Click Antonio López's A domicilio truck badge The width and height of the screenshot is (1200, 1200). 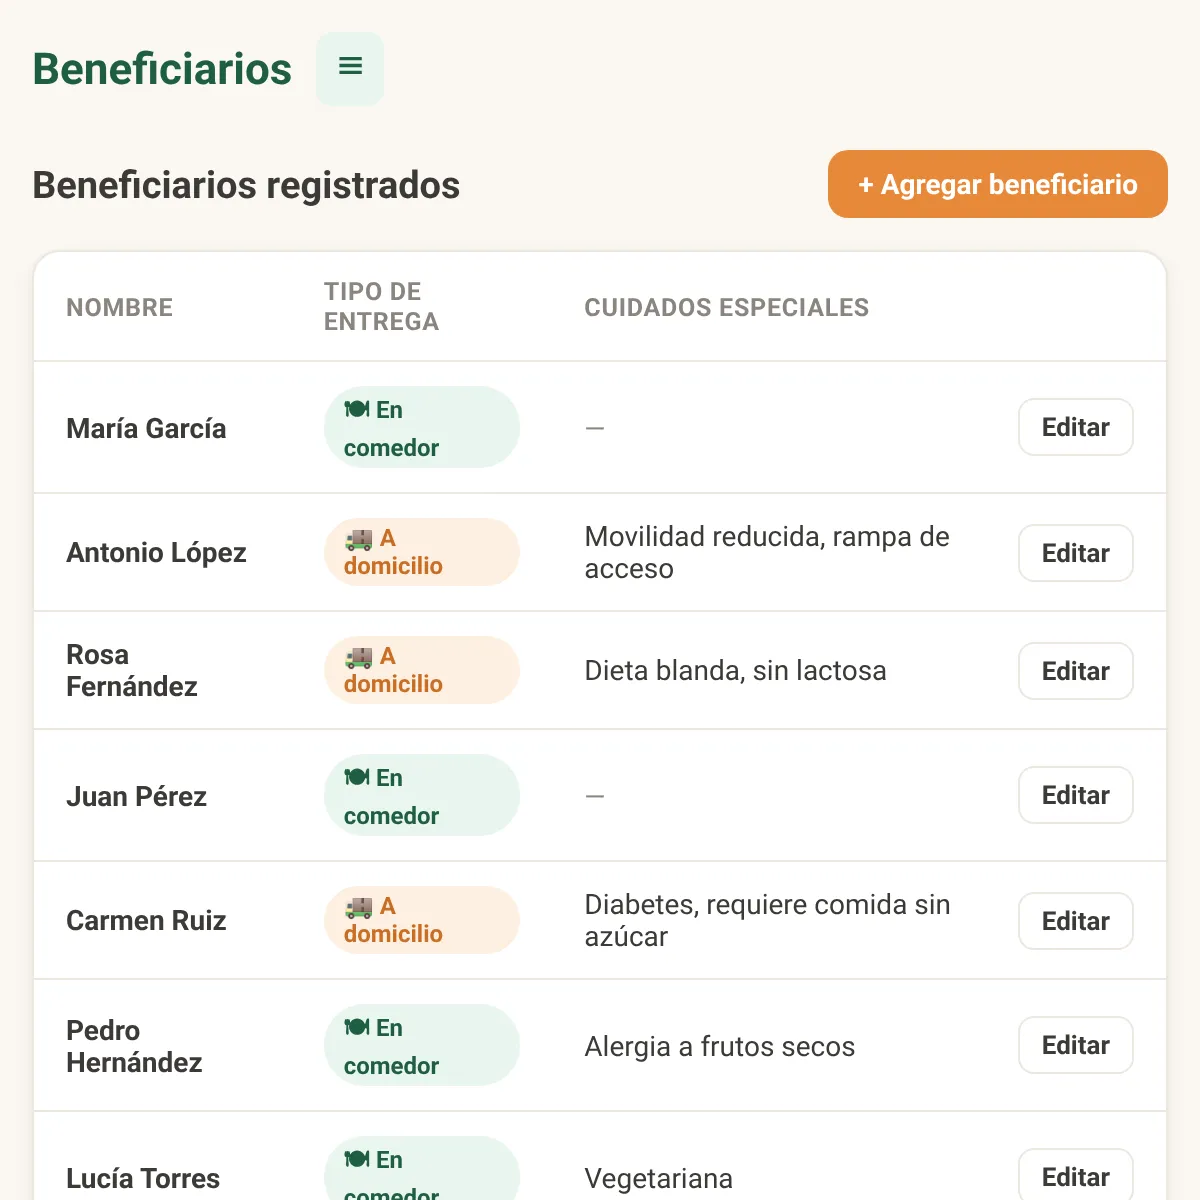pyautogui.click(x=421, y=552)
